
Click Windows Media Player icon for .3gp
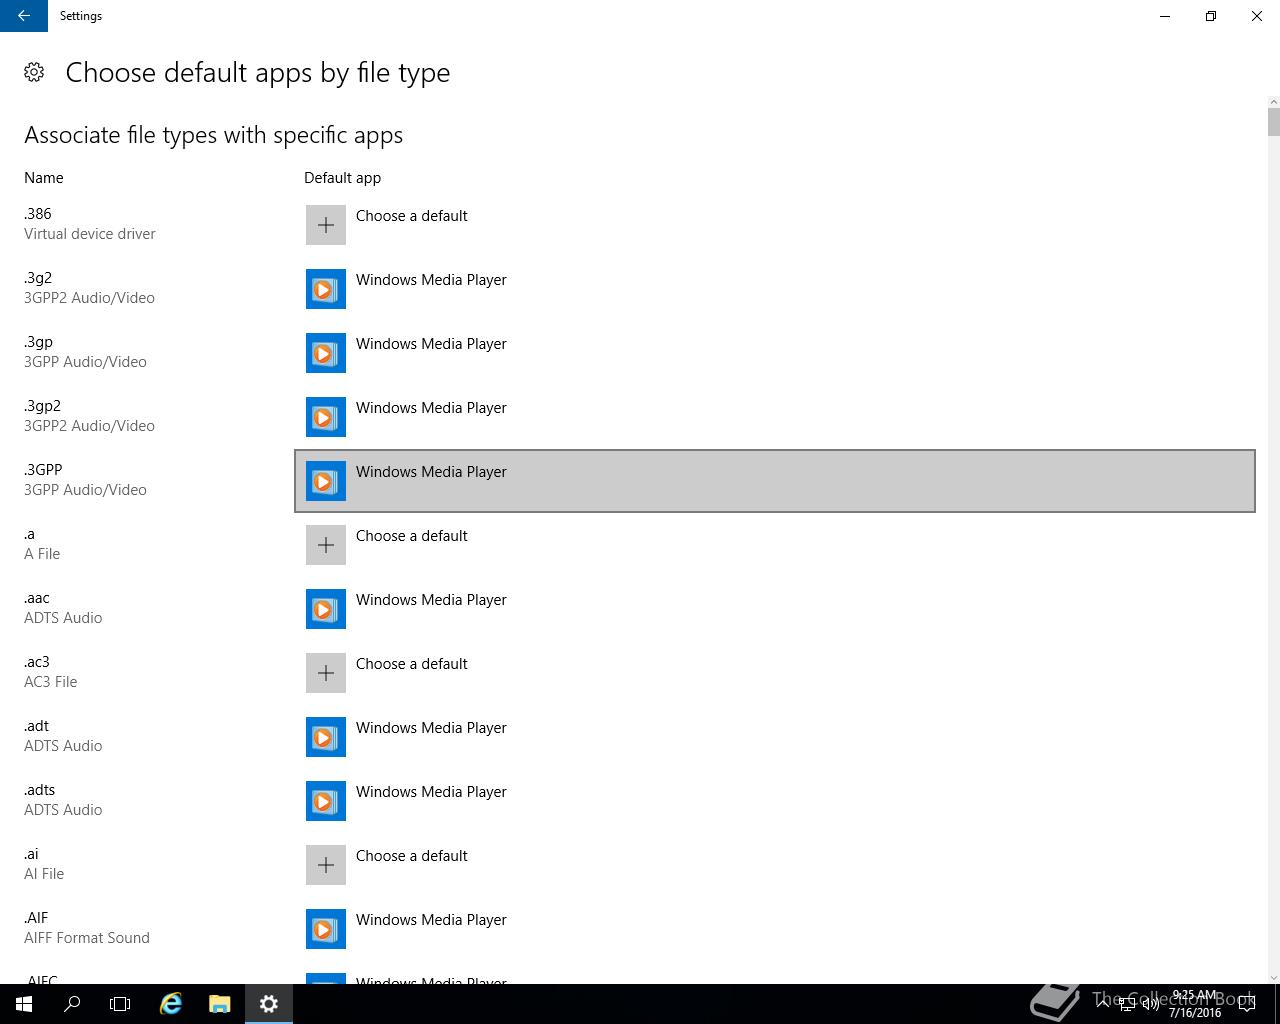click(x=326, y=353)
